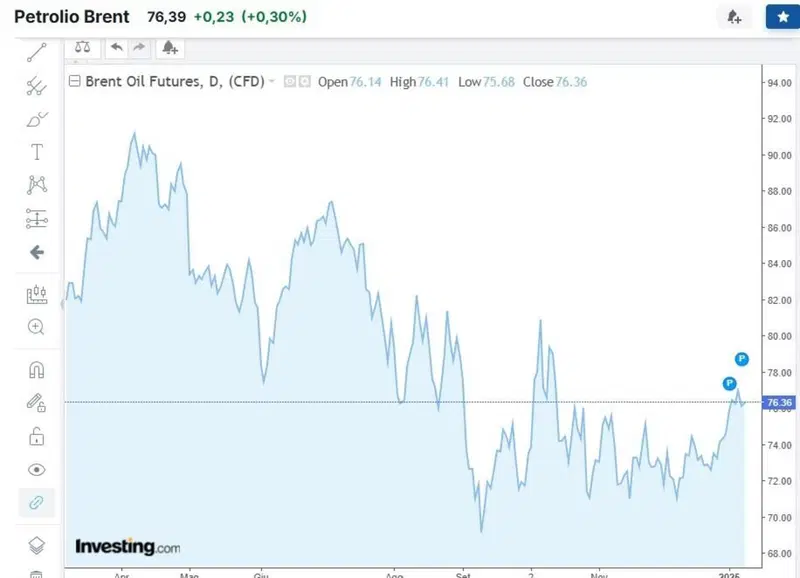Screen dimensions: 800x578
Task: Open dropdown next to Brent Oil Futures title
Action: click(271, 81)
